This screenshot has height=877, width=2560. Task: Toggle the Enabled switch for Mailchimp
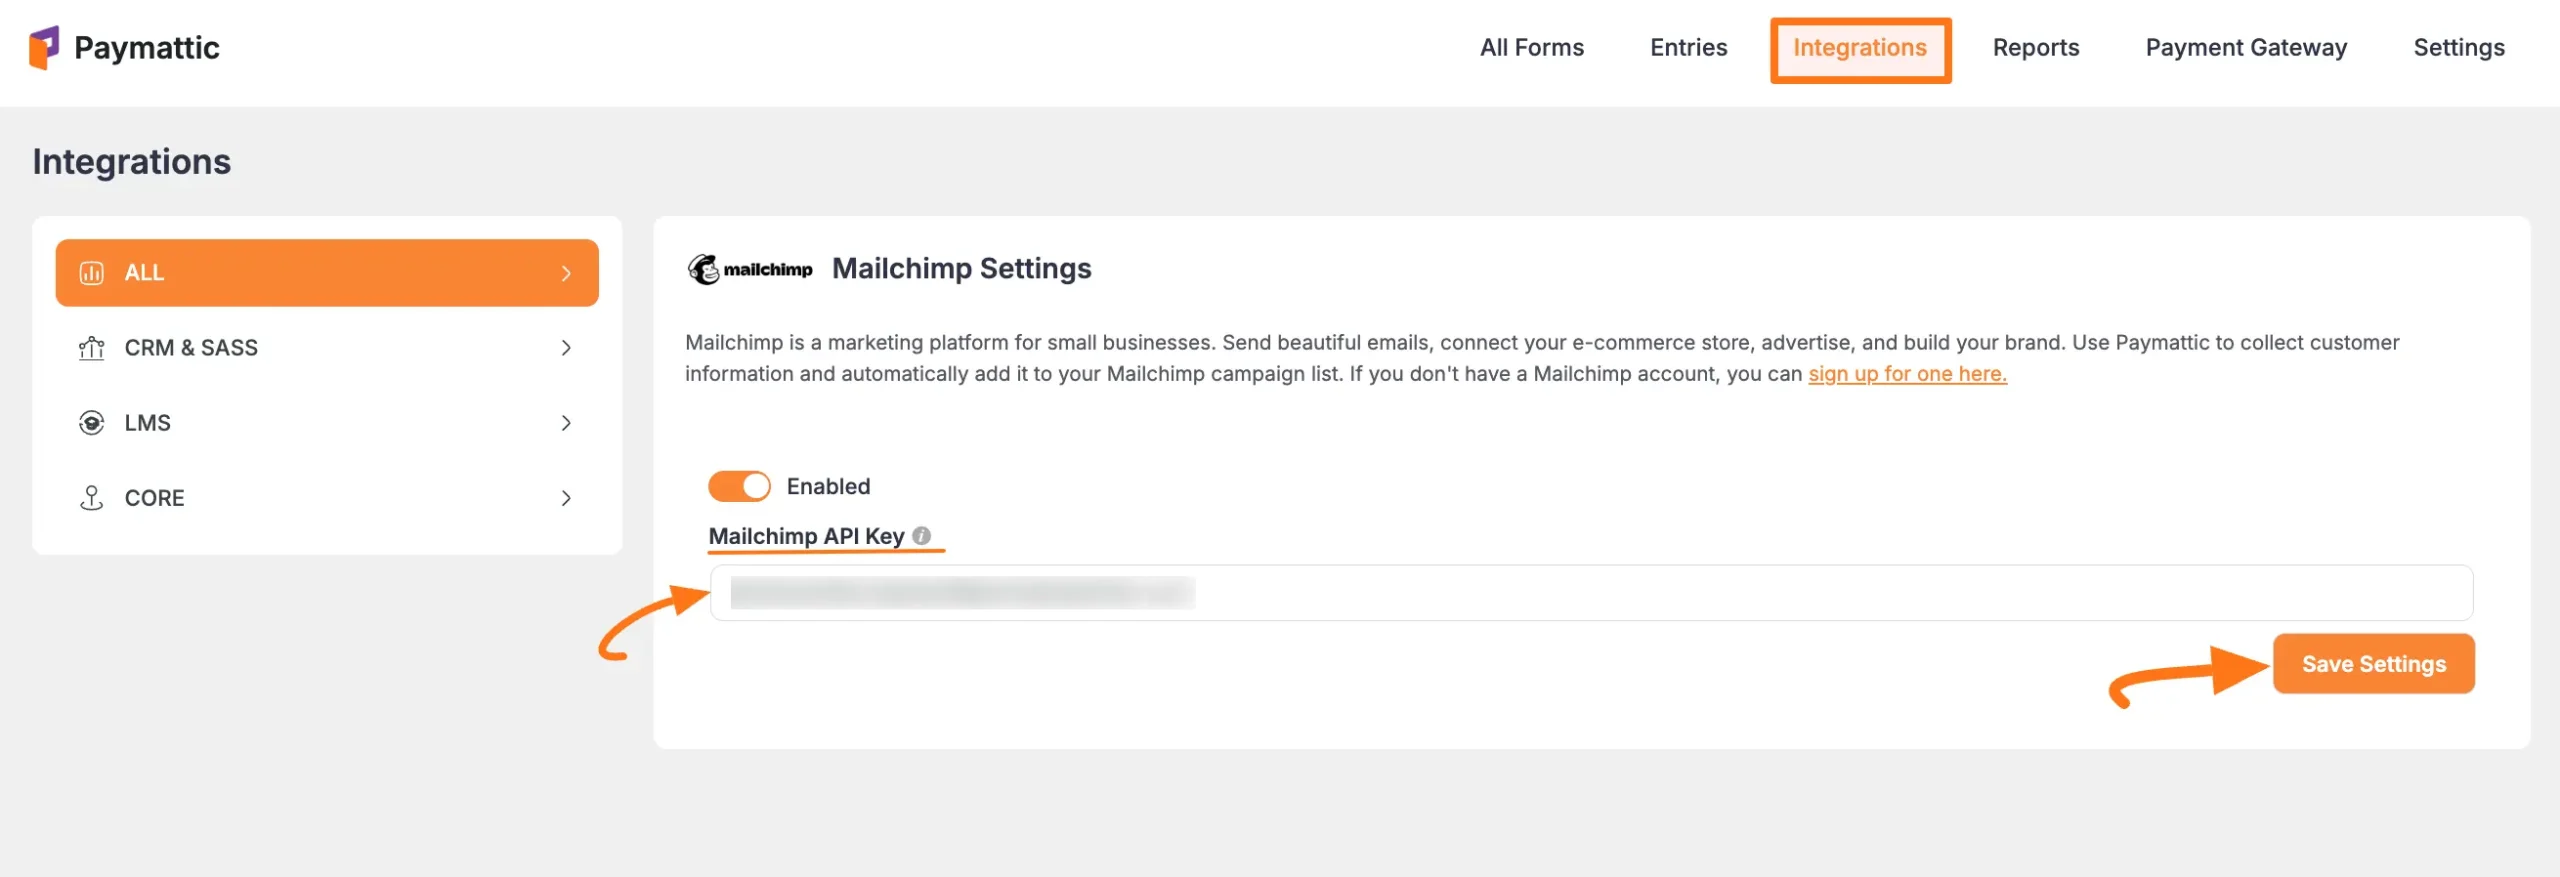coord(739,486)
